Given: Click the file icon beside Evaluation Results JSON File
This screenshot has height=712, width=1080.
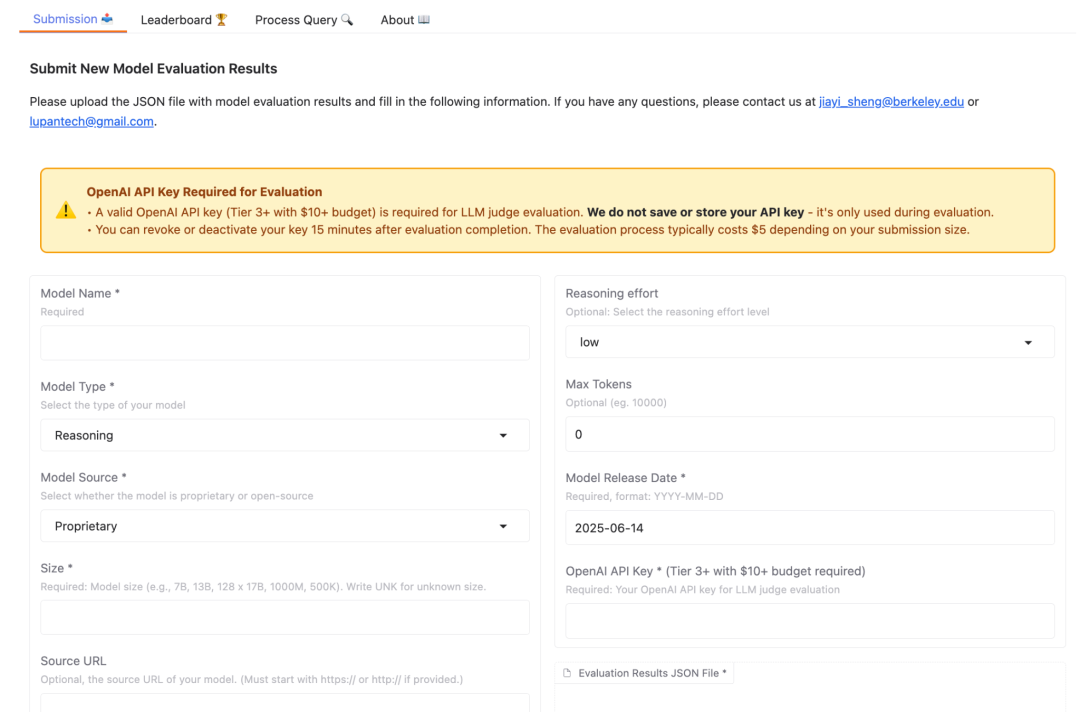Looking at the screenshot, I should [567, 673].
